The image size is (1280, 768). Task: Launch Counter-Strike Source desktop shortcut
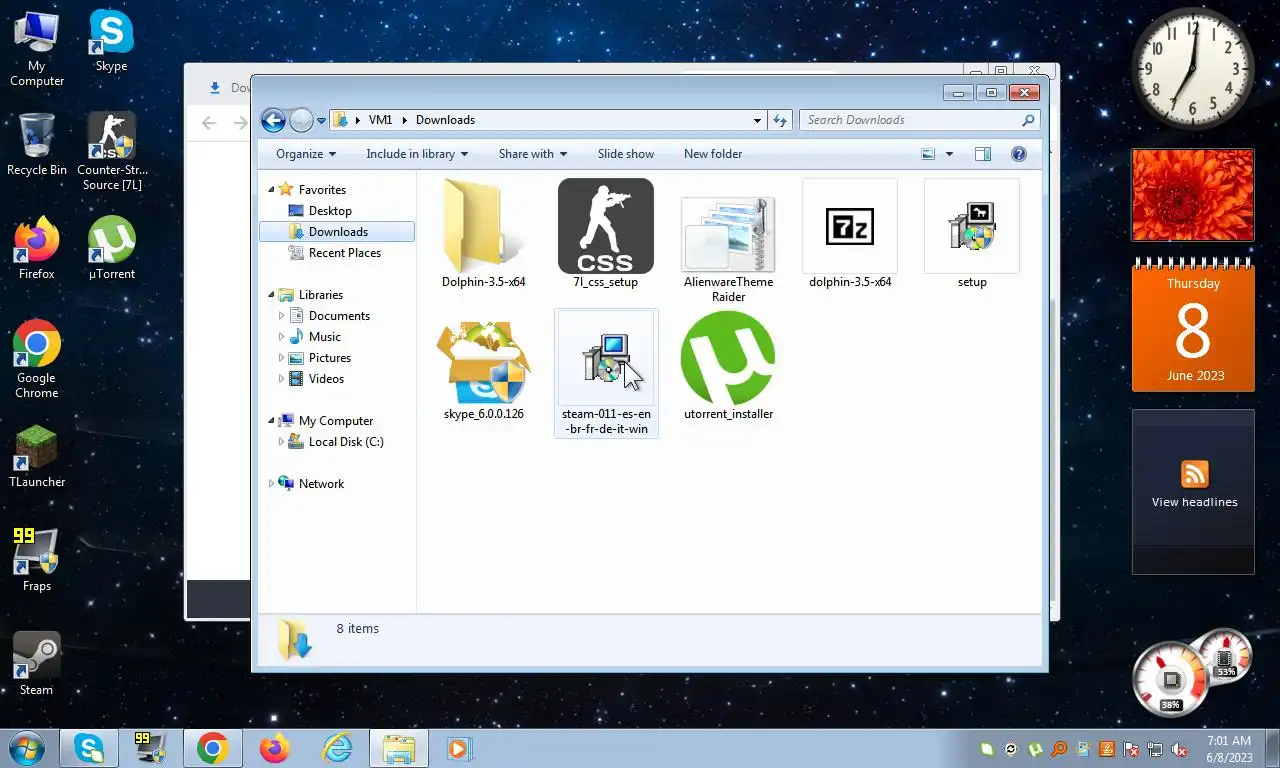point(111,152)
